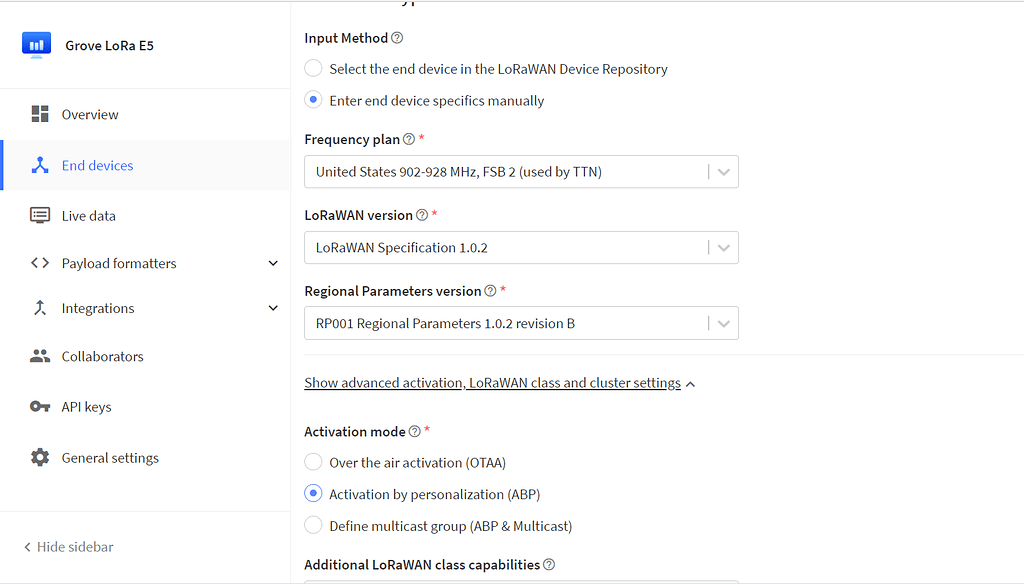Select the API keys key icon

[40, 406]
